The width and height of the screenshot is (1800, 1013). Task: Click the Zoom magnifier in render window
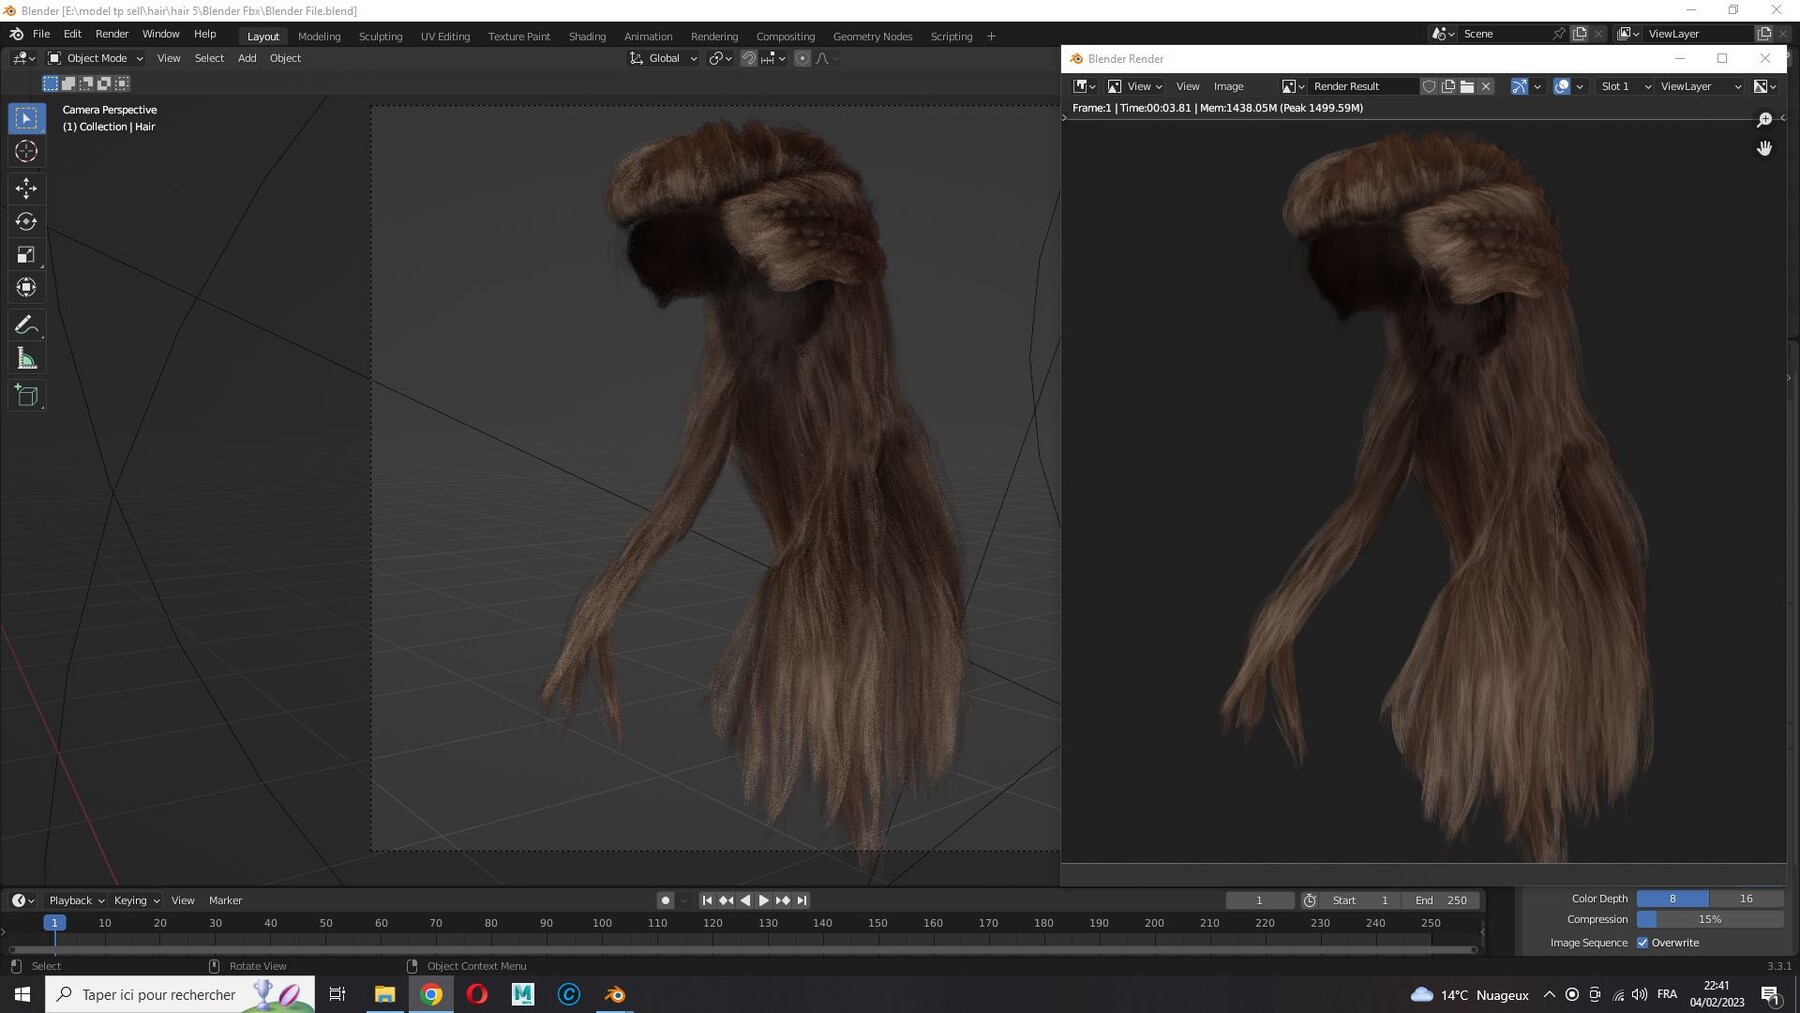coord(1764,120)
